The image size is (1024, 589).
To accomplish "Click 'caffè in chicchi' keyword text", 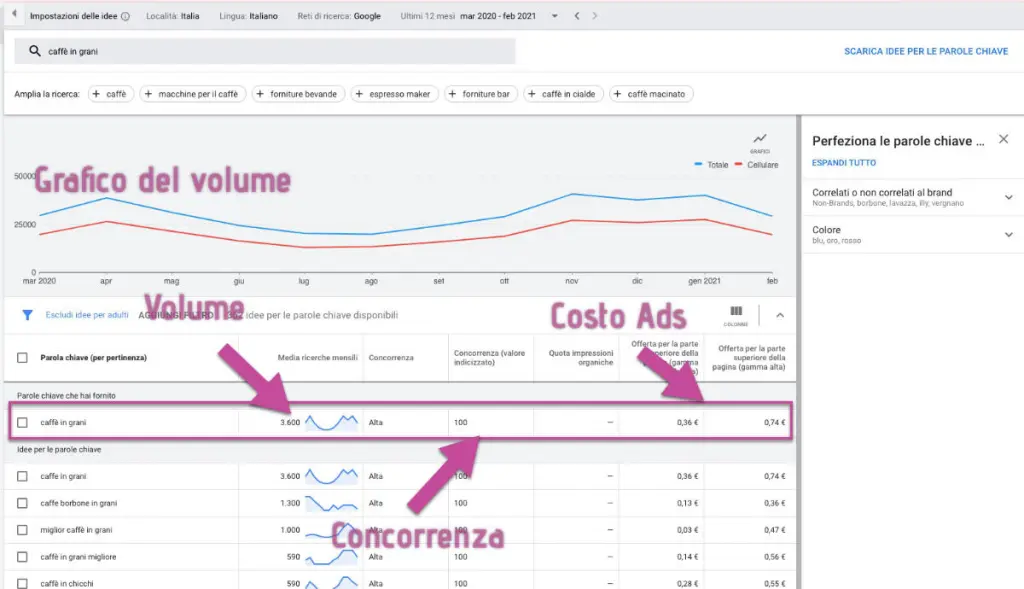I will click(x=67, y=584).
